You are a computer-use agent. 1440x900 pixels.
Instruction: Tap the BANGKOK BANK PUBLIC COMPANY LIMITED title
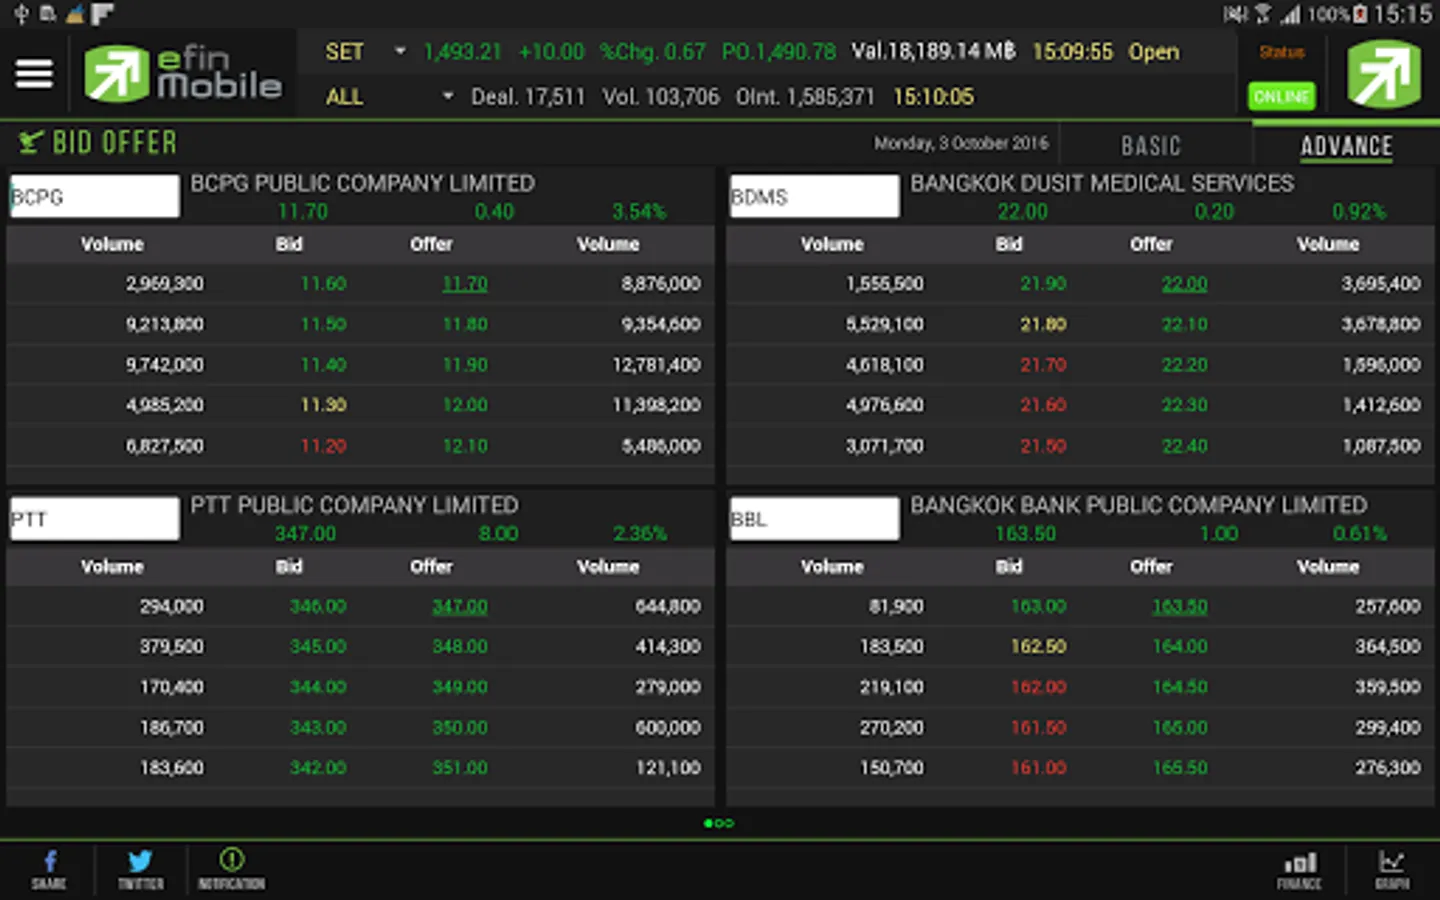pos(1138,505)
